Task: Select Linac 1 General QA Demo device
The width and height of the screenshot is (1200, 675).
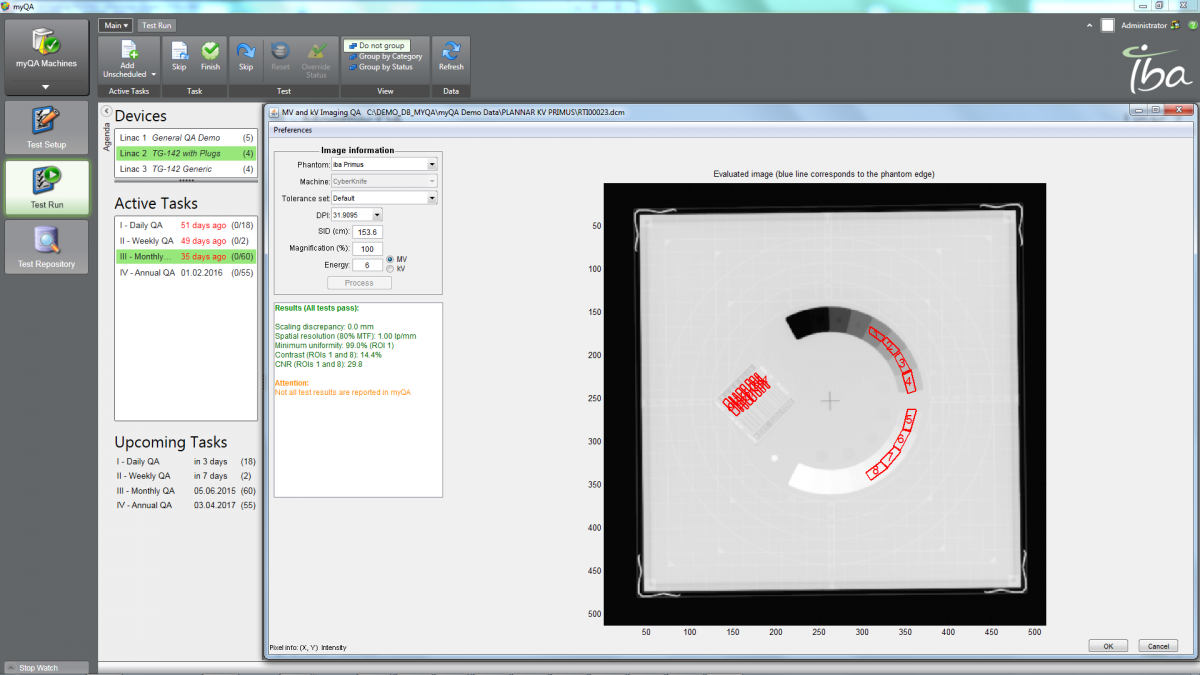Action: (186, 137)
